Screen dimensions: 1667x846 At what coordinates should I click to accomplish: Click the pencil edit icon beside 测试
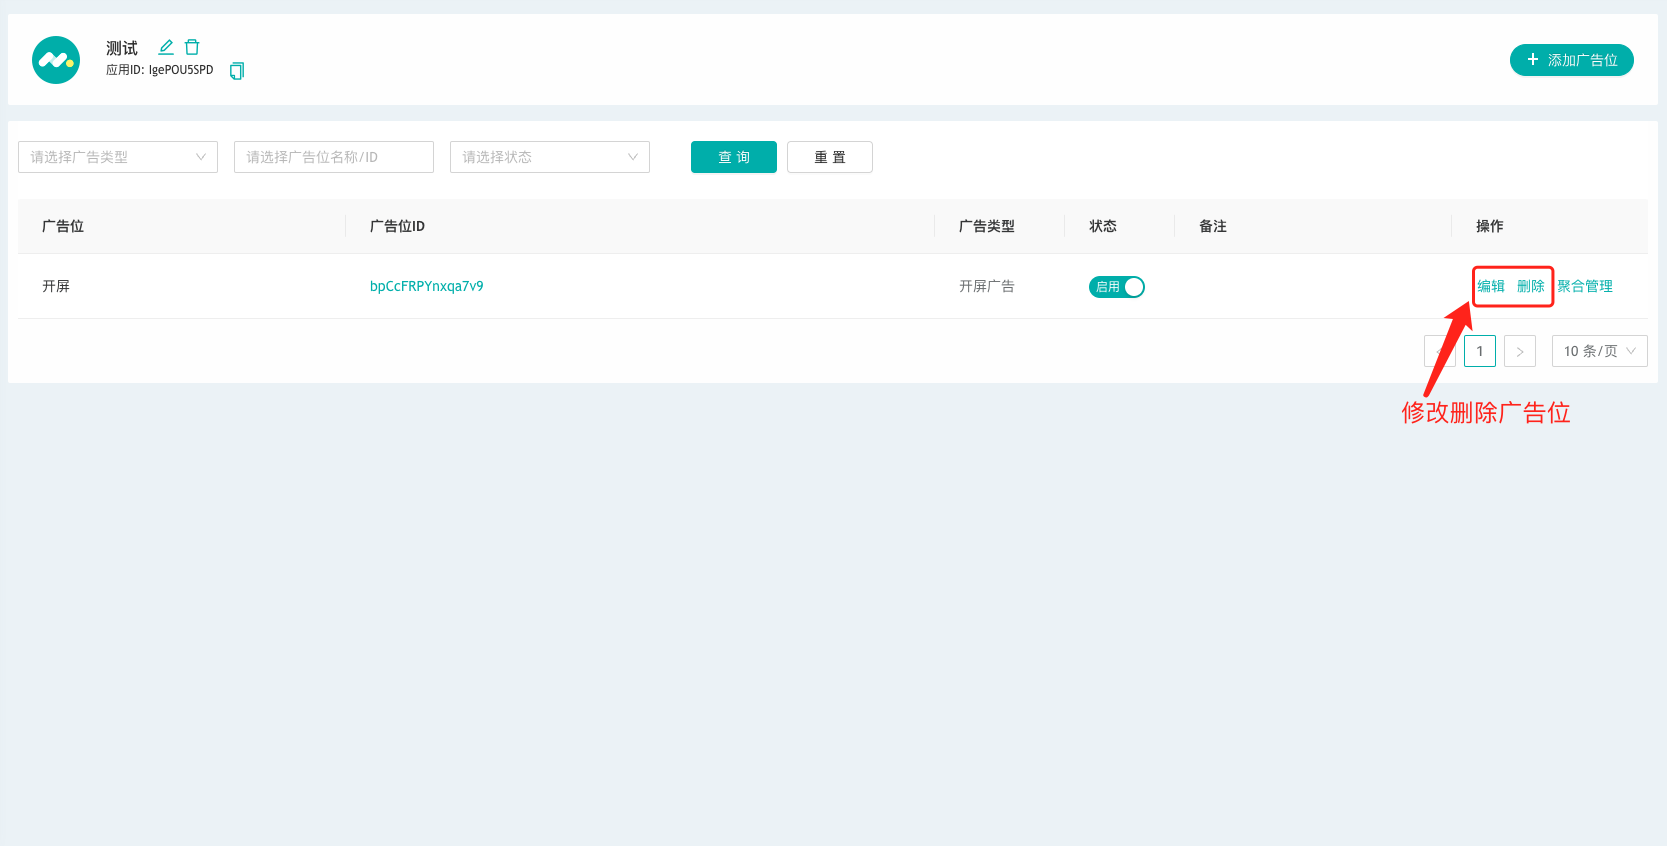pyautogui.click(x=166, y=47)
